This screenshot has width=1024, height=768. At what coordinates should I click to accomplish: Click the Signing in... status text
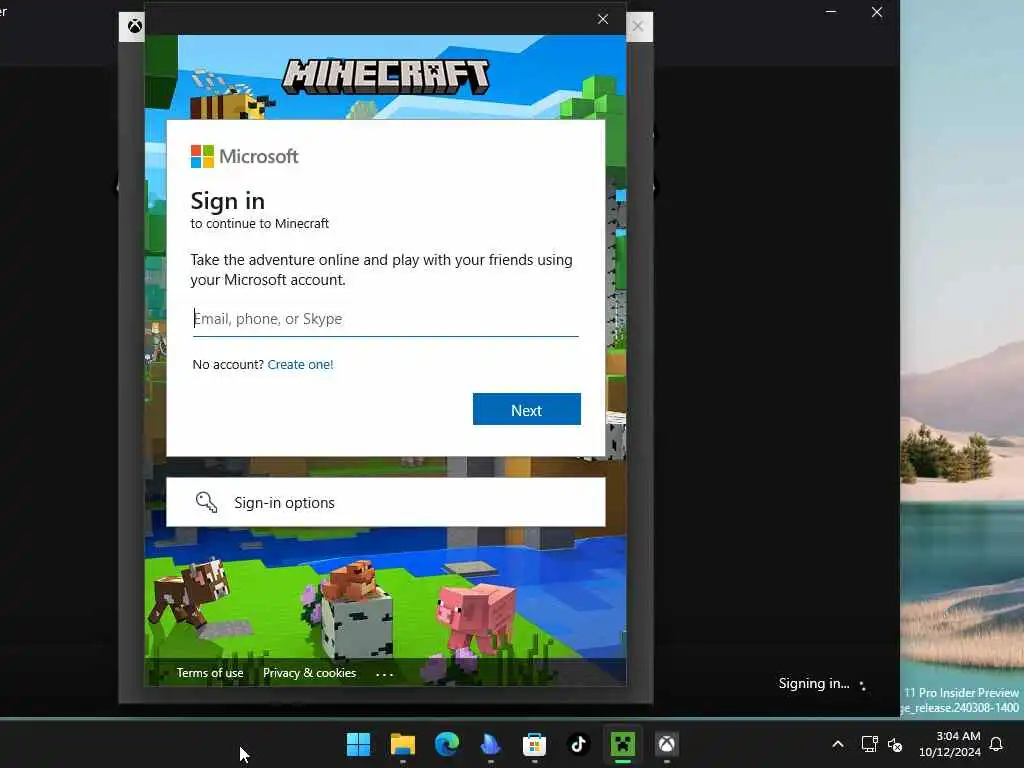tap(814, 683)
